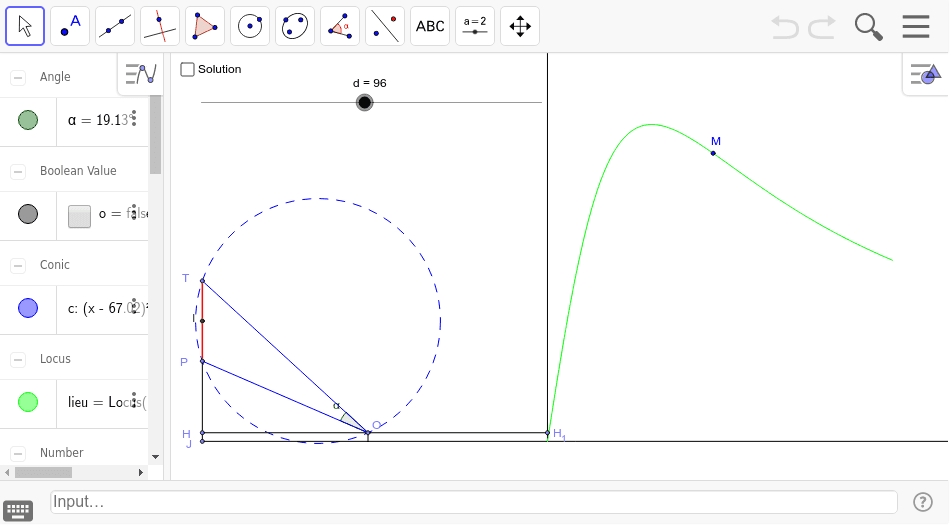Toggle visibility of locus lieu

(x=28, y=402)
